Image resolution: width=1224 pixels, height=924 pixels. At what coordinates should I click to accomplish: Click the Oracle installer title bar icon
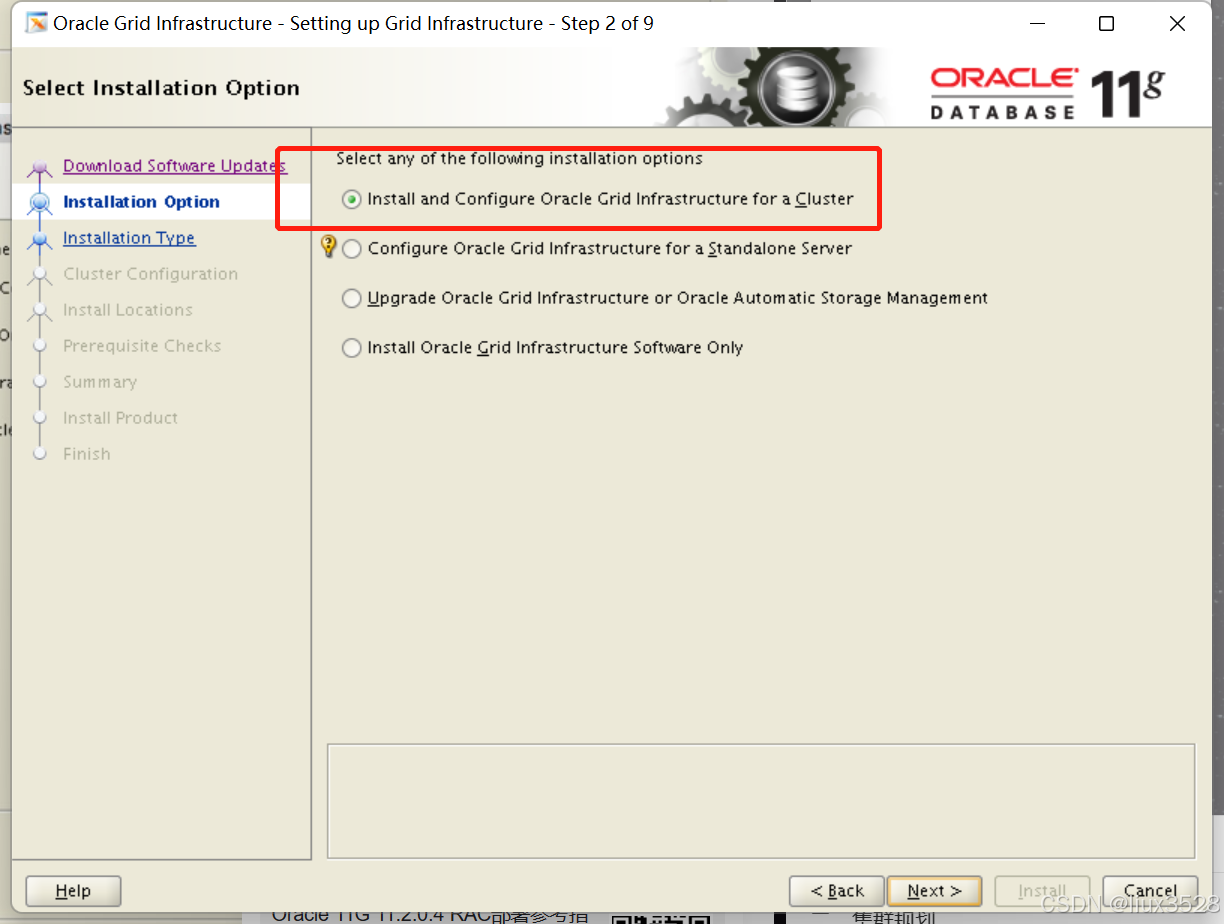pos(36,23)
